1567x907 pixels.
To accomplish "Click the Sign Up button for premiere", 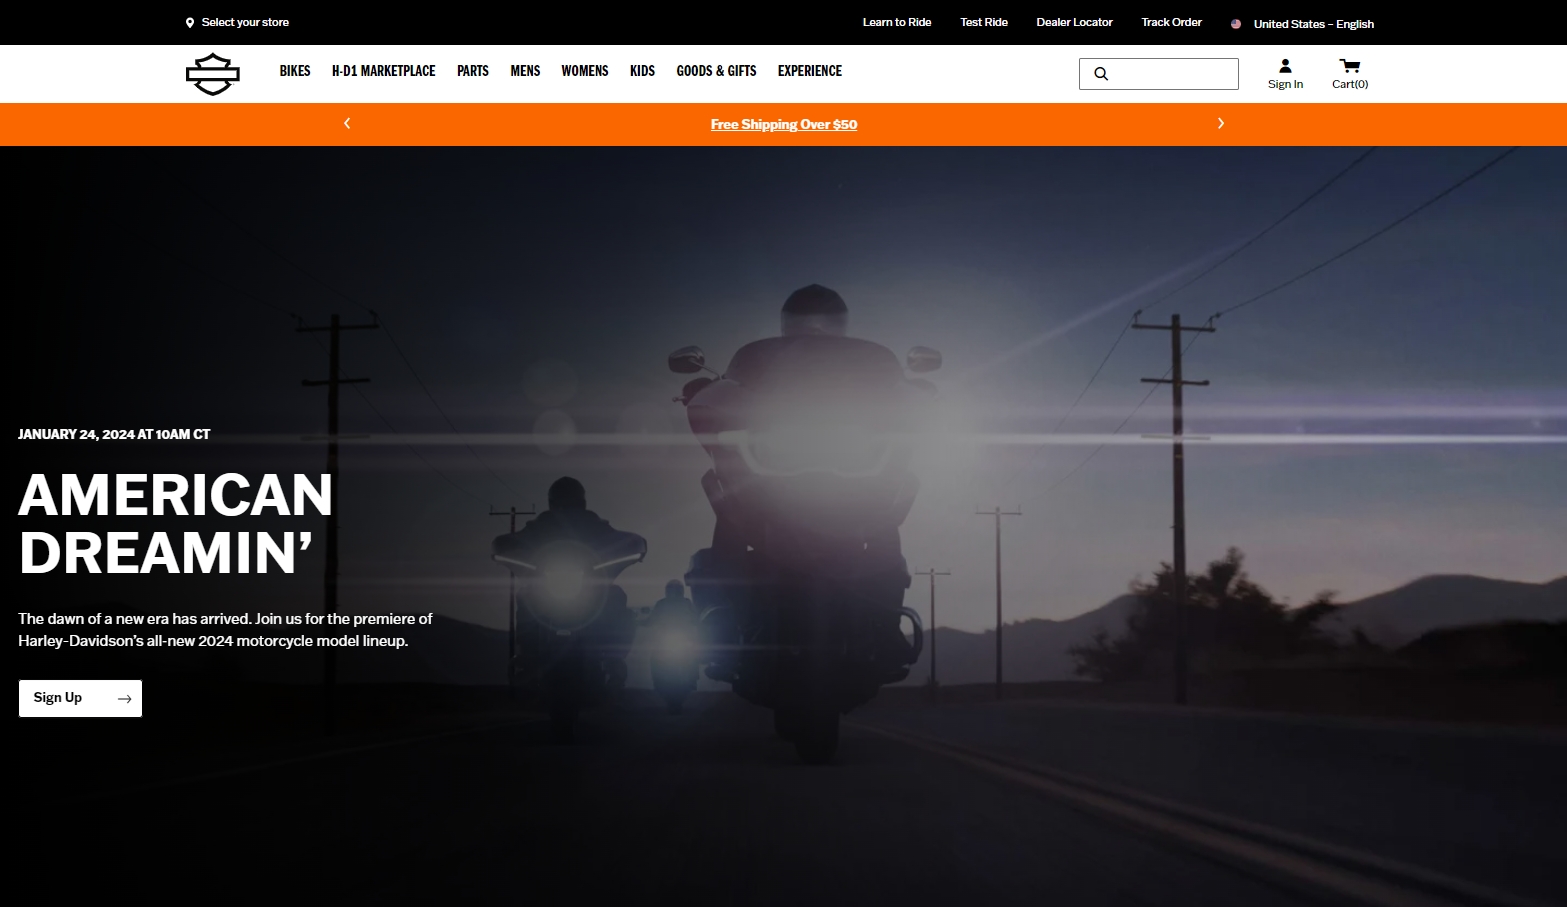I will point(80,698).
